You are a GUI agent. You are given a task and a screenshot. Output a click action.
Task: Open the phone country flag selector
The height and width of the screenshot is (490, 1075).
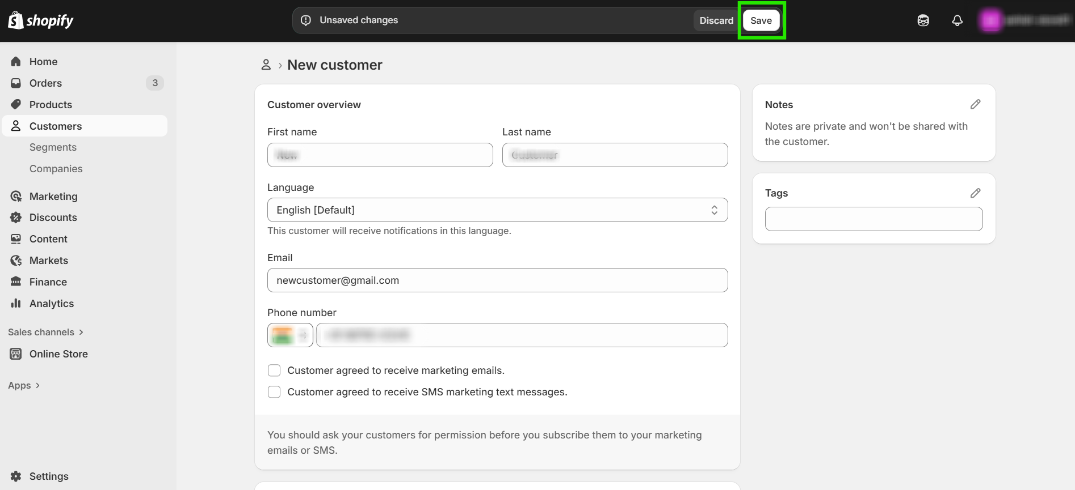coord(290,335)
